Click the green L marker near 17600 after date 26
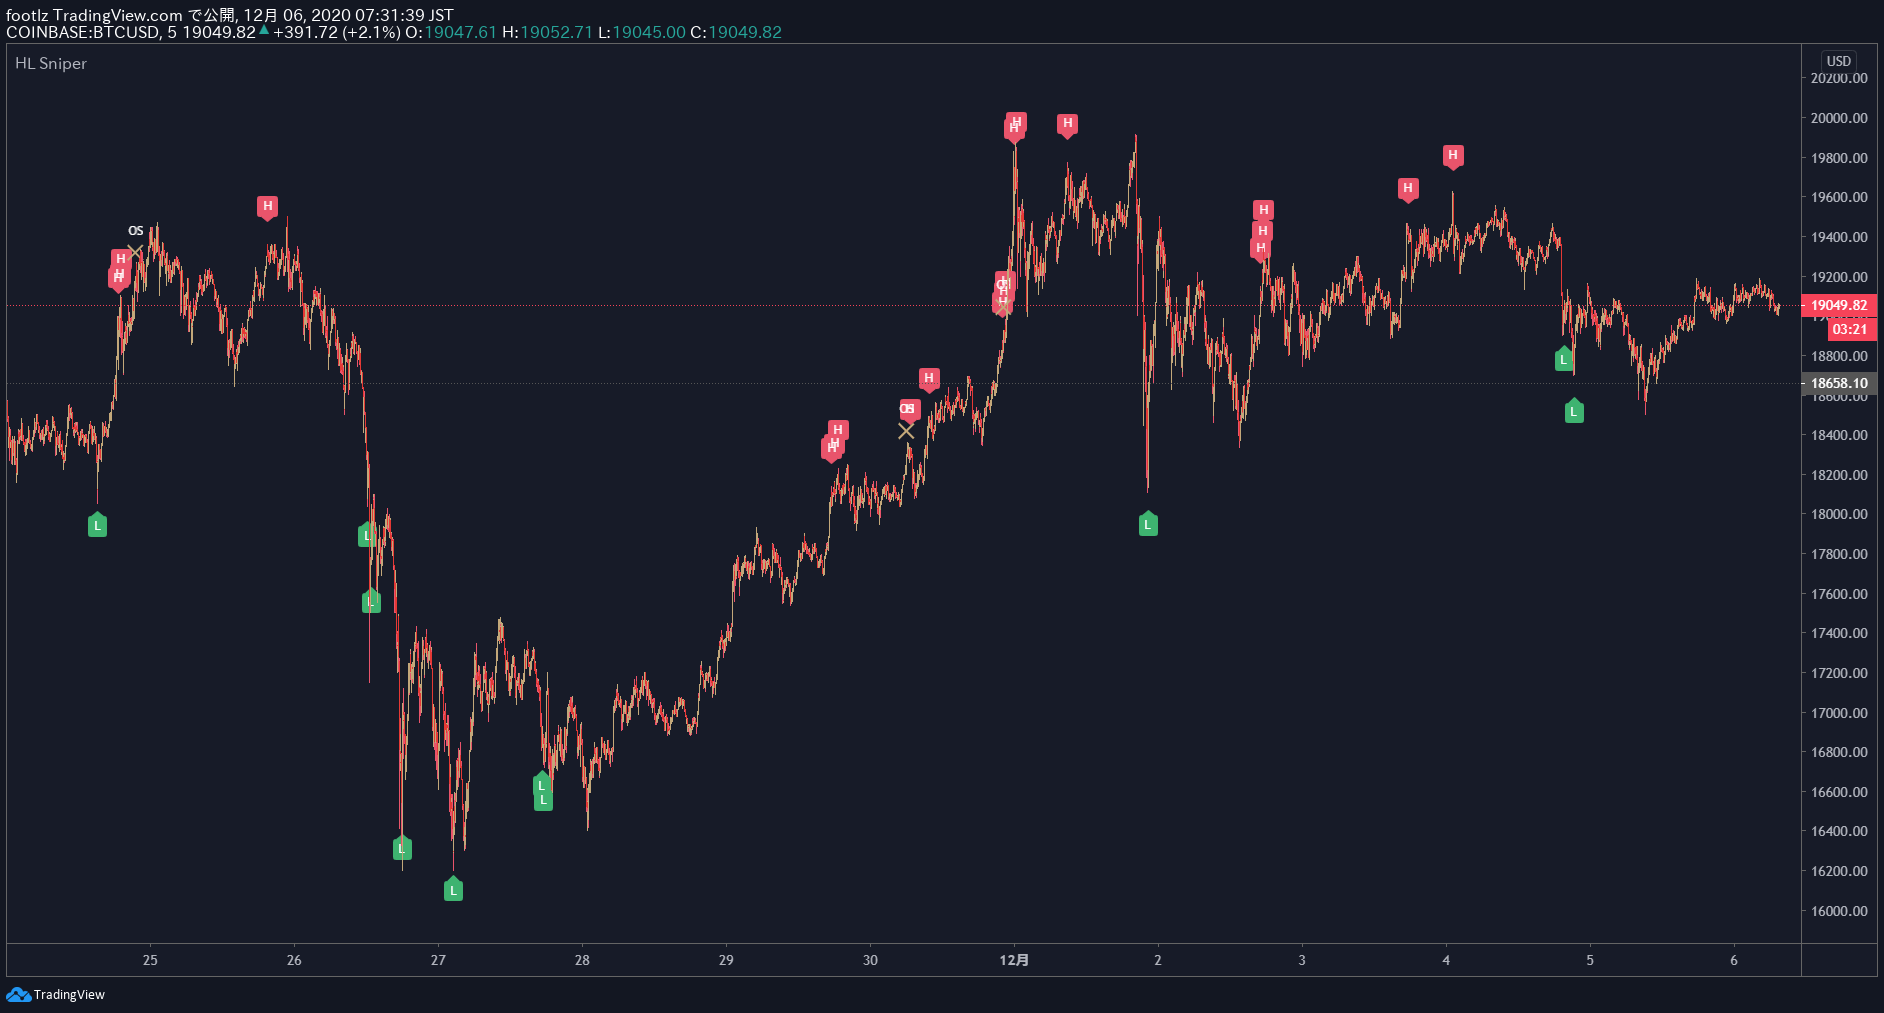The height and width of the screenshot is (1013, 1884). coord(371,601)
